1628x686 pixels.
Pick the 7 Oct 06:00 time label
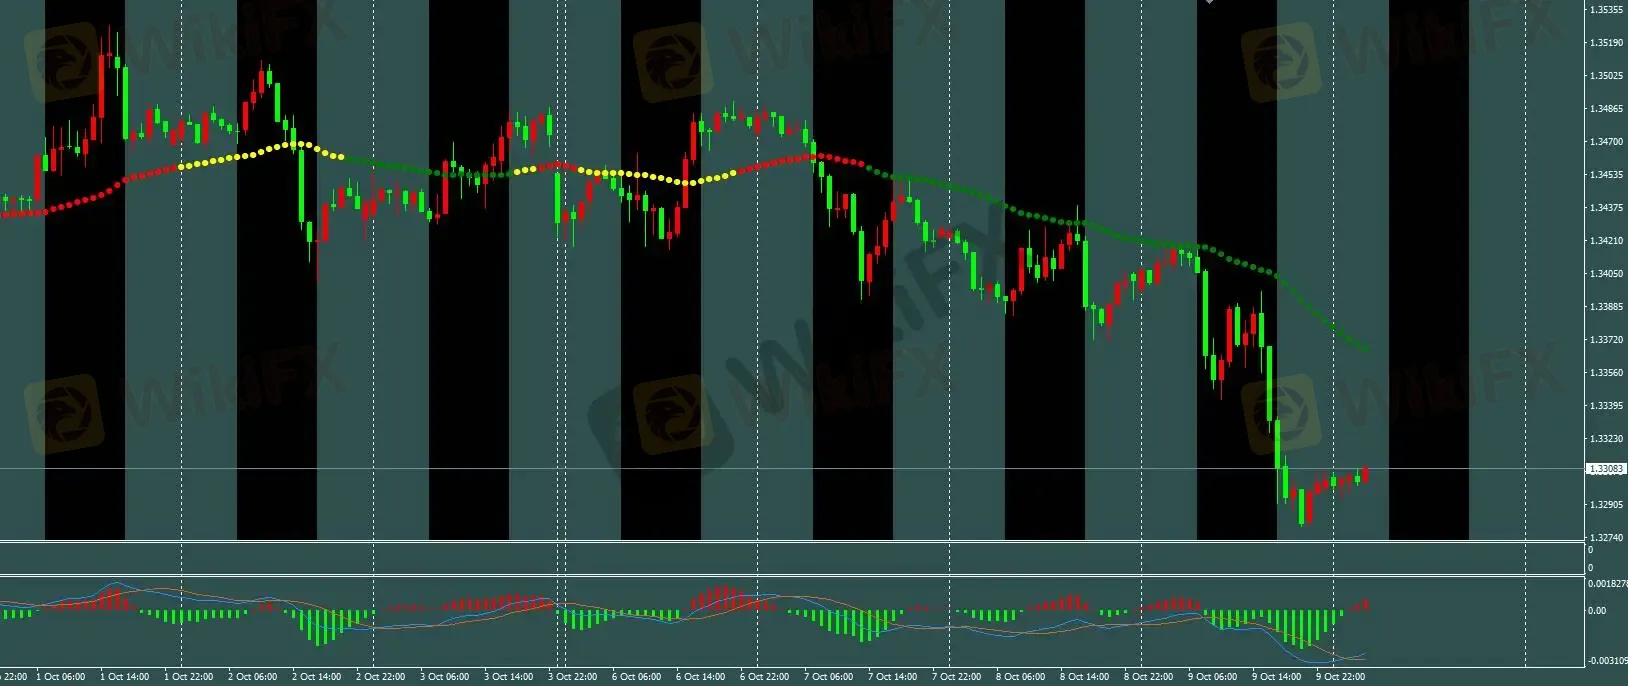pyautogui.click(x=829, y=677)
